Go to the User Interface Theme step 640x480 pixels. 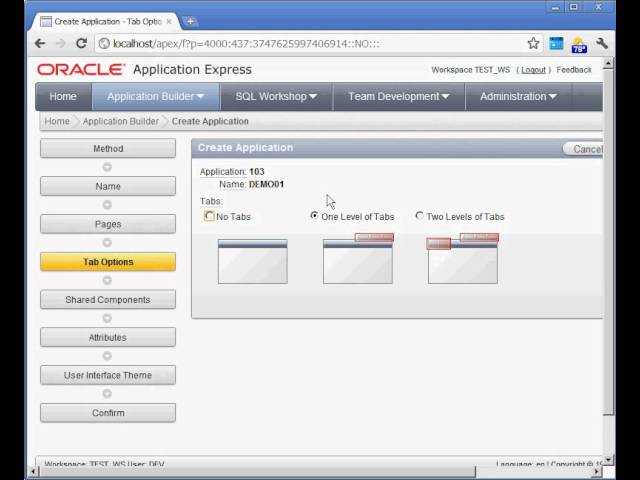point(108,375)
